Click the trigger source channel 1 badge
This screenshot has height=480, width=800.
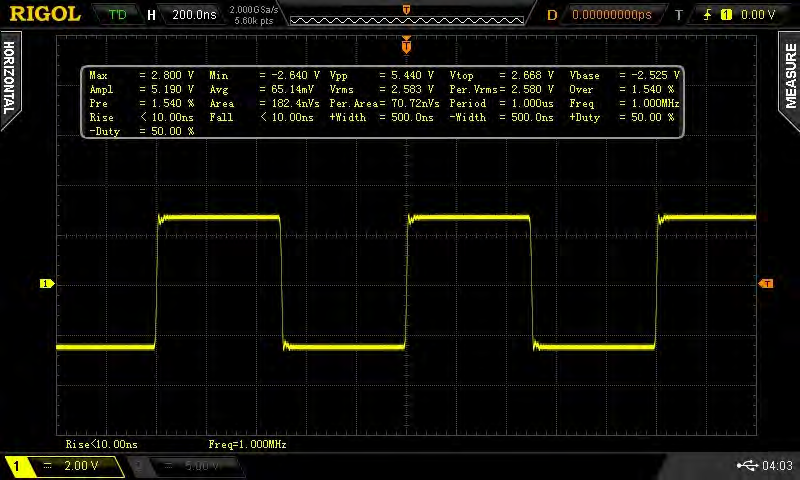click(x=726, y=15)
